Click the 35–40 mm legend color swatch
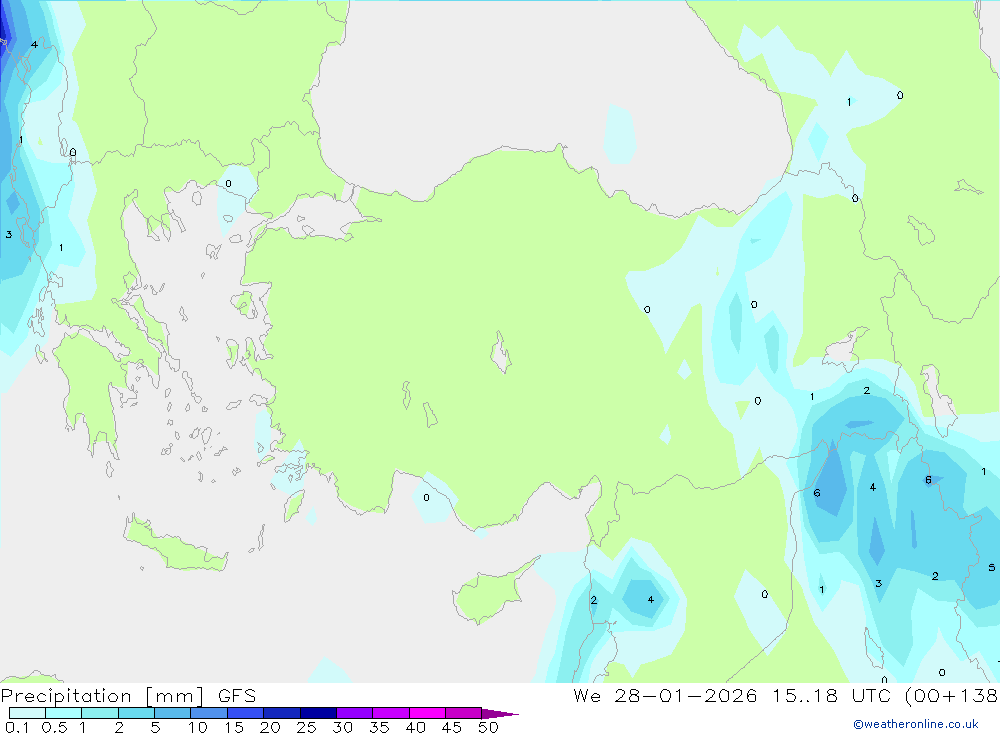Screen dimensions: 1000x733 (391, 713)
